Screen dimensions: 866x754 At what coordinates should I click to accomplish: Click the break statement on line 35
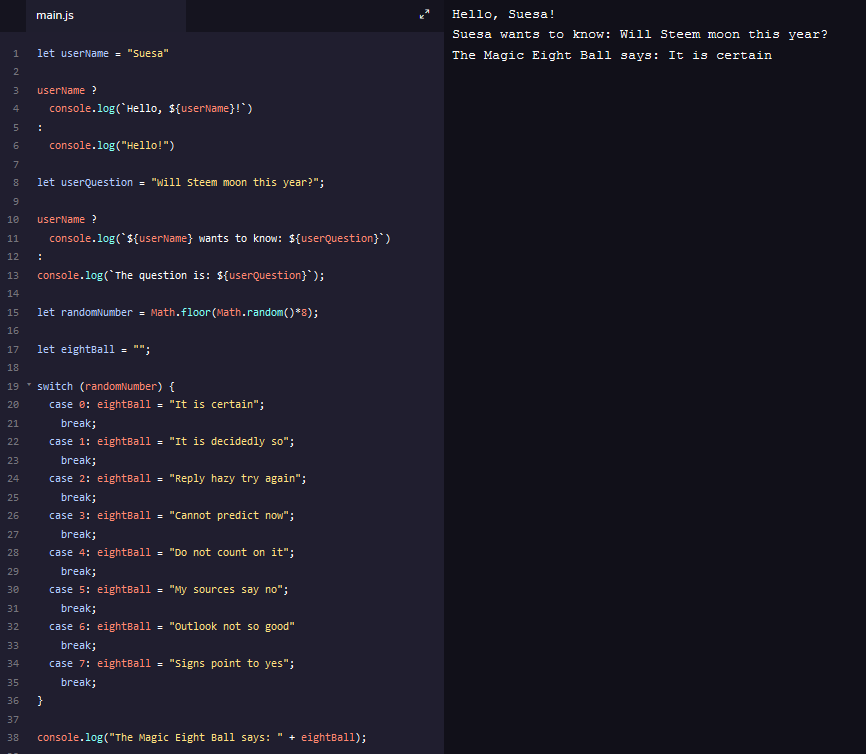click(x=78, y=683)
